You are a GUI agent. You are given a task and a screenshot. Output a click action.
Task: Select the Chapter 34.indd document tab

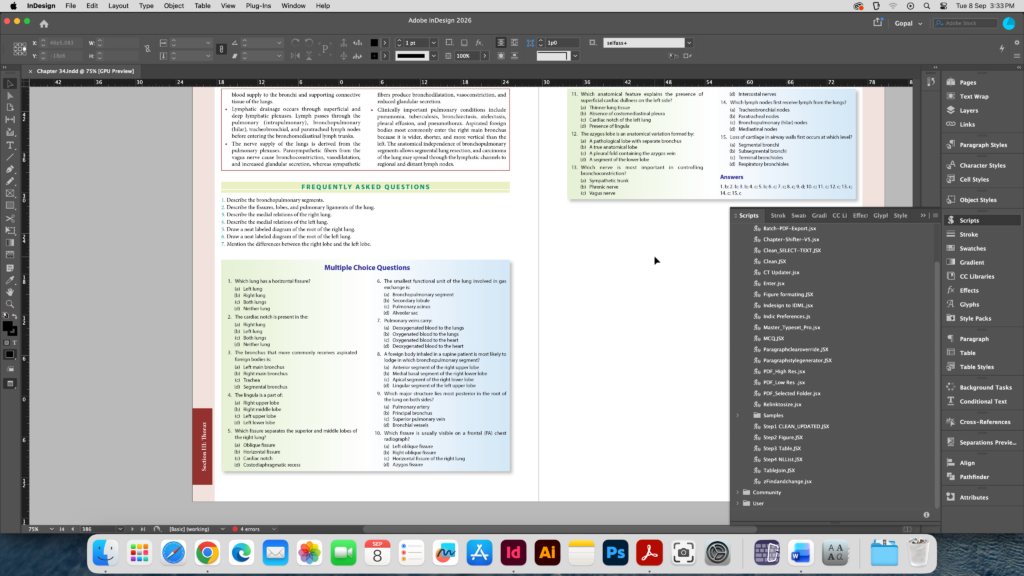point(85,71)
